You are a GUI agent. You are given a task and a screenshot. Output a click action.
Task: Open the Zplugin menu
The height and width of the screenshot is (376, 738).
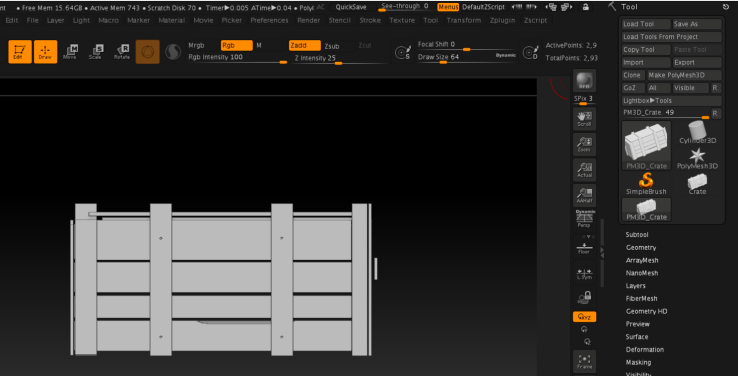point(502,20)
